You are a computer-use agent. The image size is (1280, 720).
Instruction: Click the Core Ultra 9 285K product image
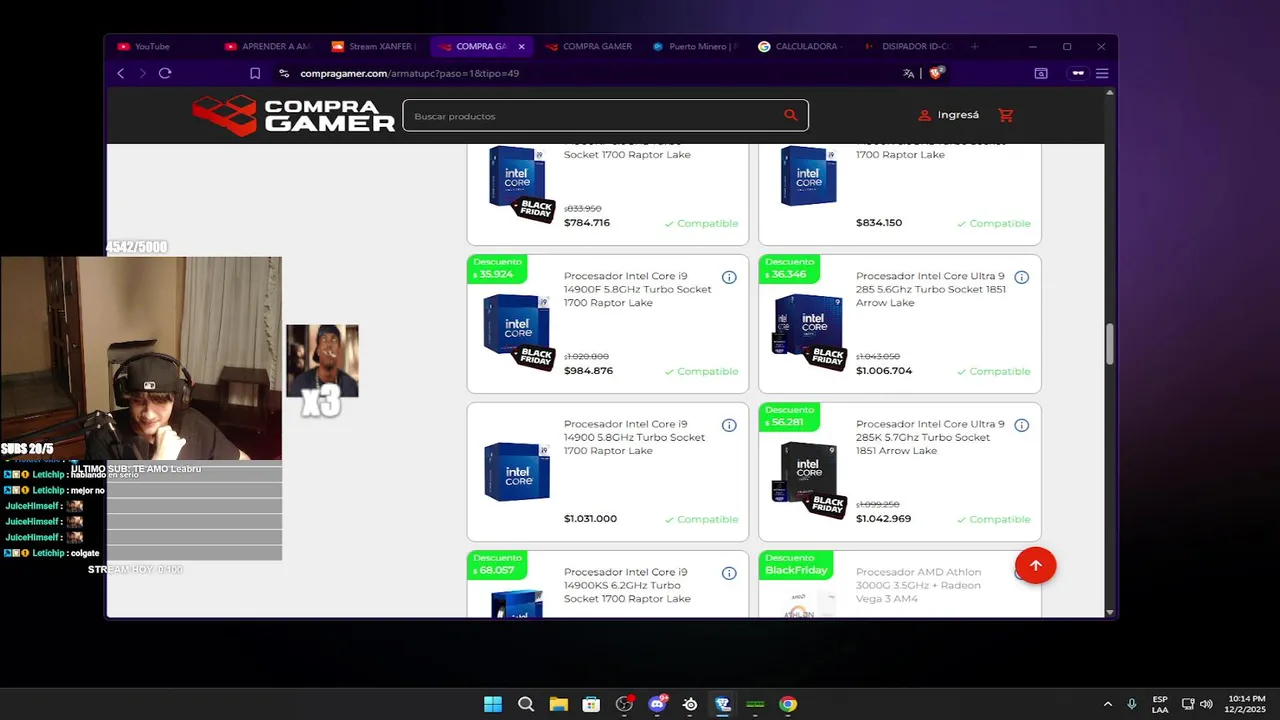[x=809, y=478]
